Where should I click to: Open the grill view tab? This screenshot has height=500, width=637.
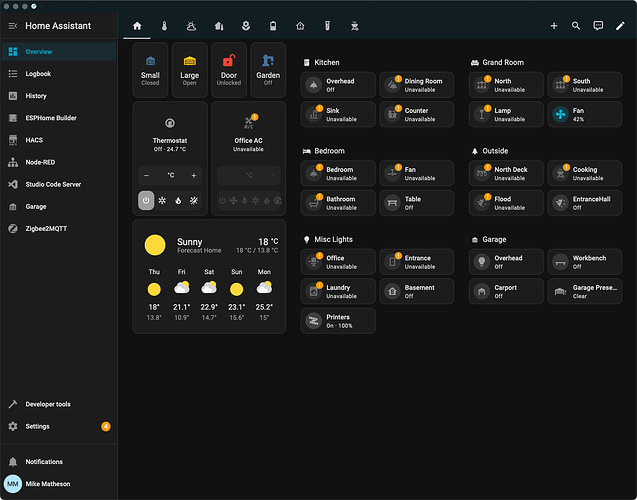pos(355,26)
